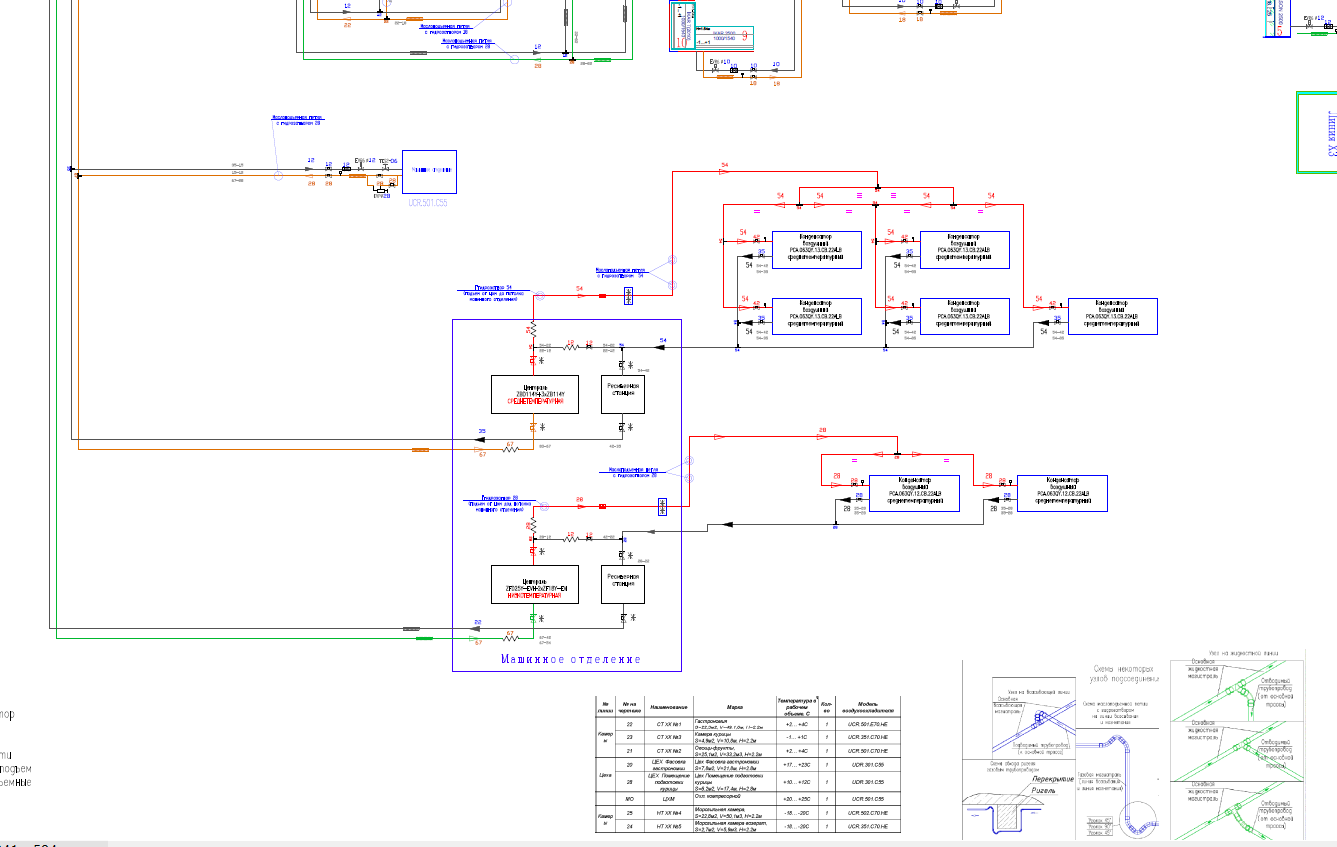Click the rightmost Конденсатор воздушный PCA.0632Y block symbol
Screen dimensions: 1337x847
1112,316
